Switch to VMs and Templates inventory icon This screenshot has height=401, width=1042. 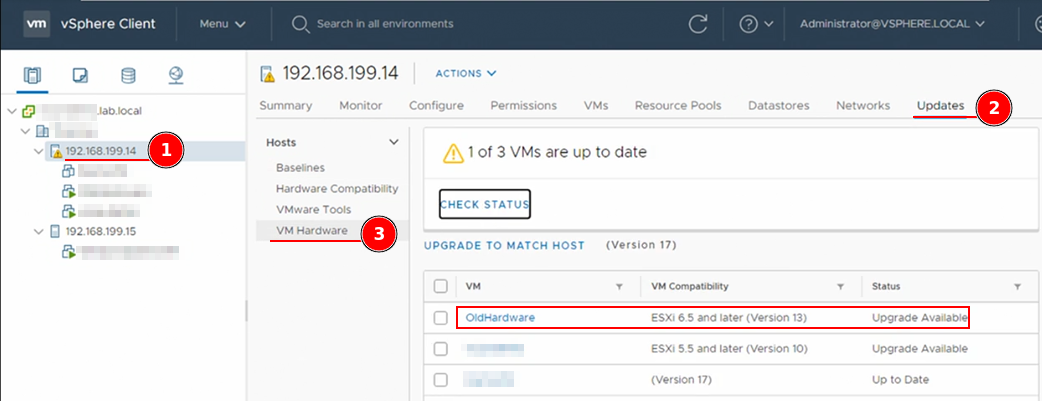[80, 75]
